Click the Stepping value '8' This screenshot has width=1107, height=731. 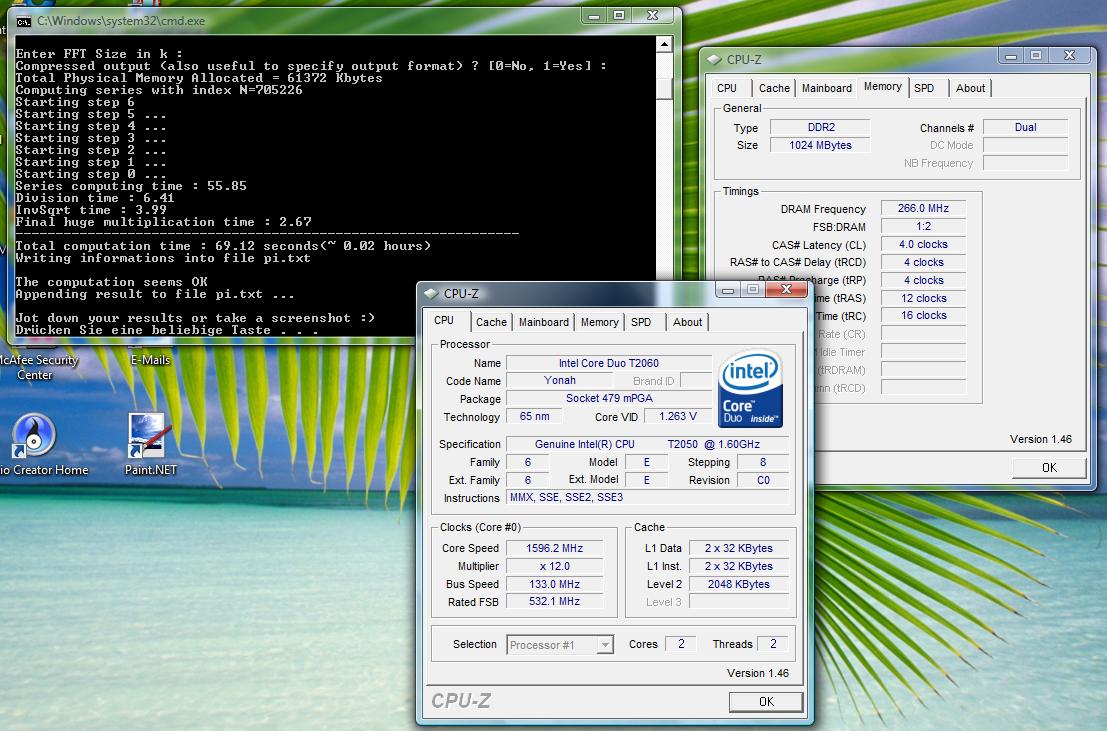point(763,462)
